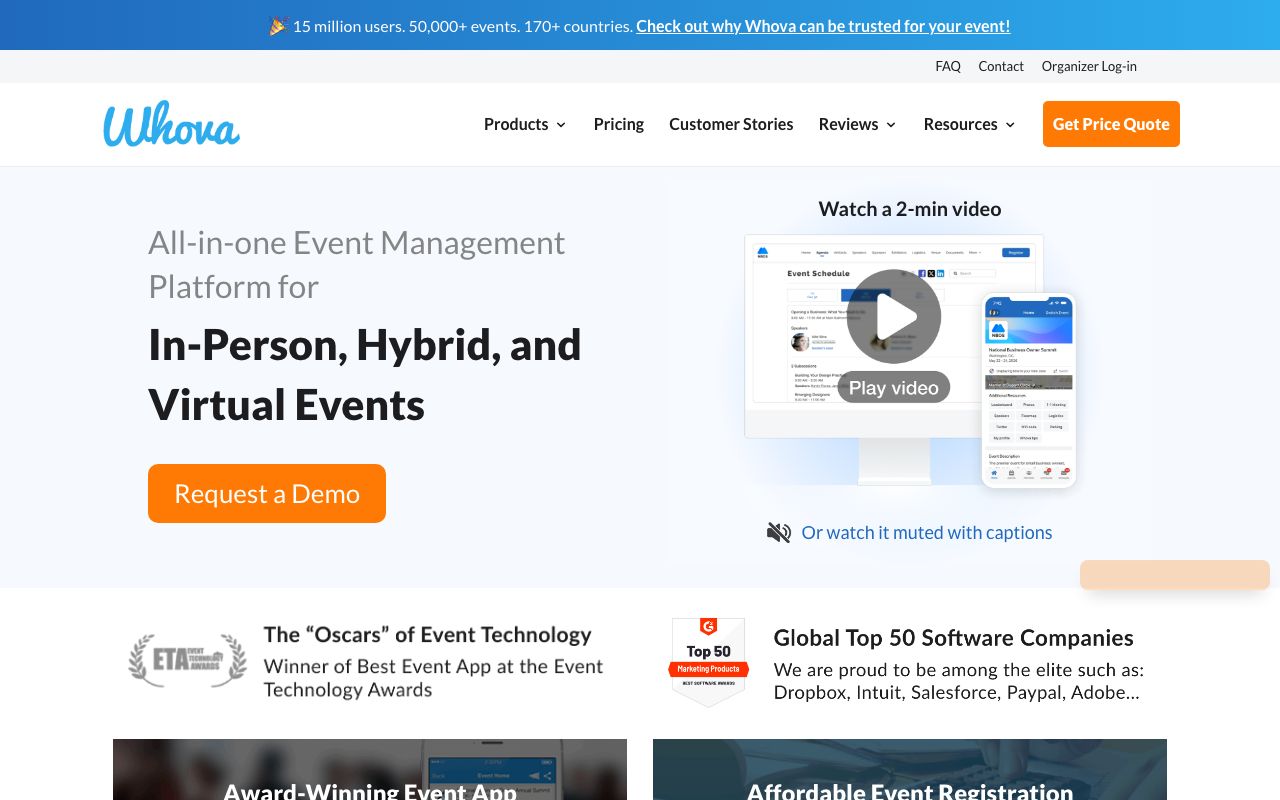The height and width of the screenshot is (800, 1280).
Task: Tap the Home icon on the phone mockup
Action: 994,473
